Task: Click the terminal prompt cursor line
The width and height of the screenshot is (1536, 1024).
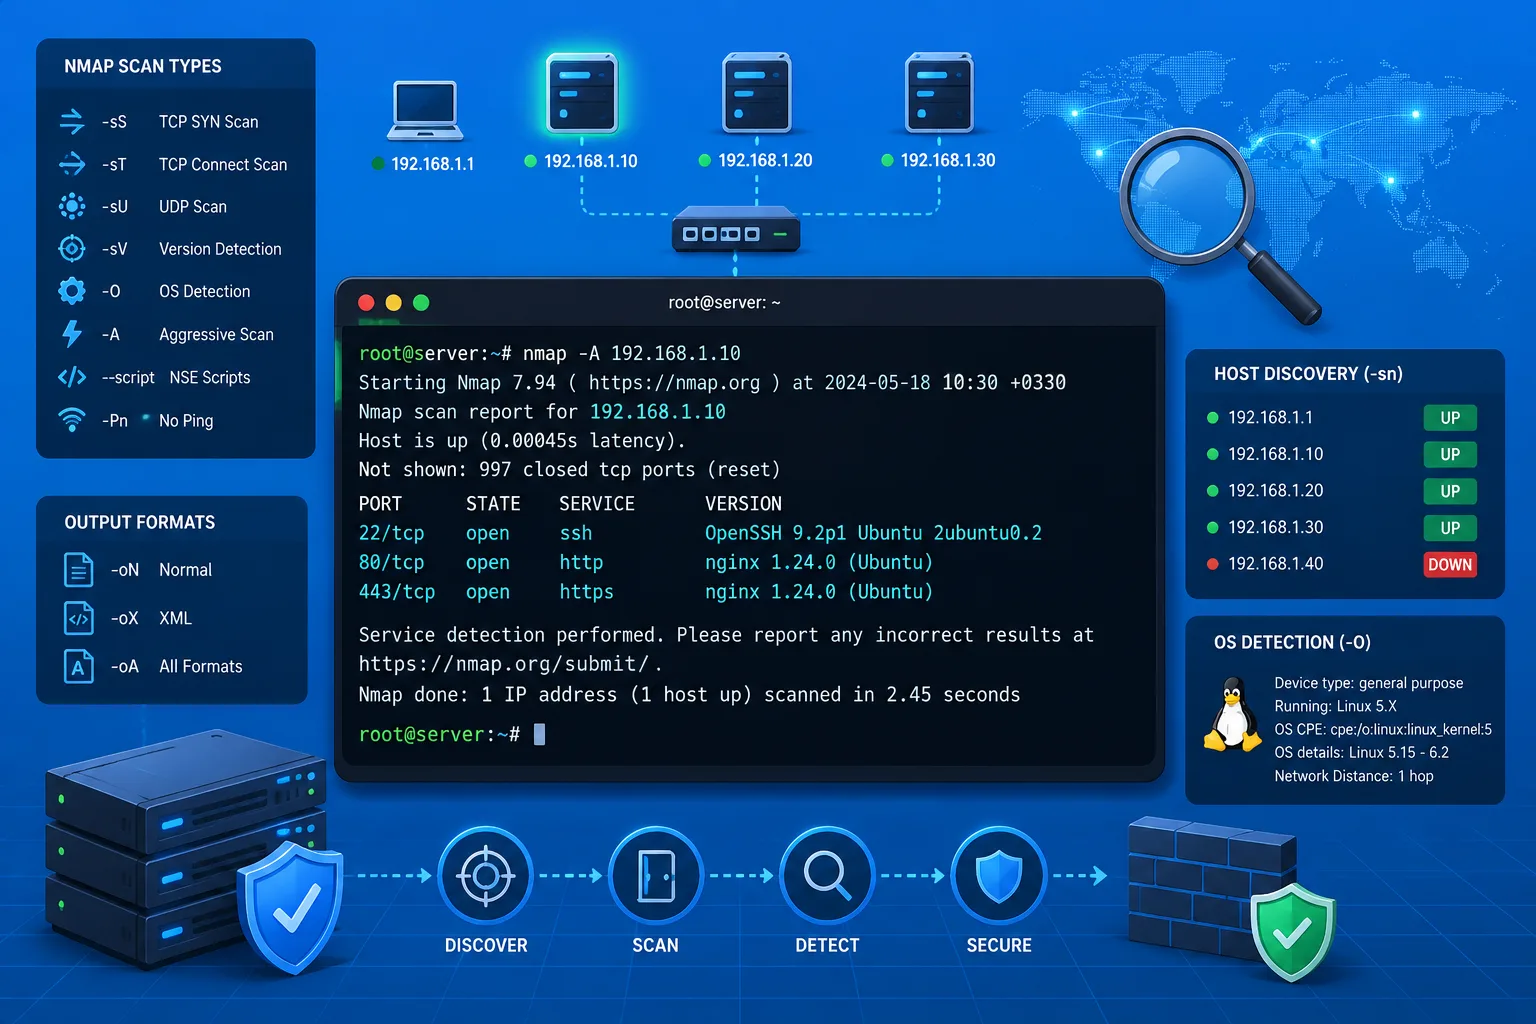Action: 452,734
